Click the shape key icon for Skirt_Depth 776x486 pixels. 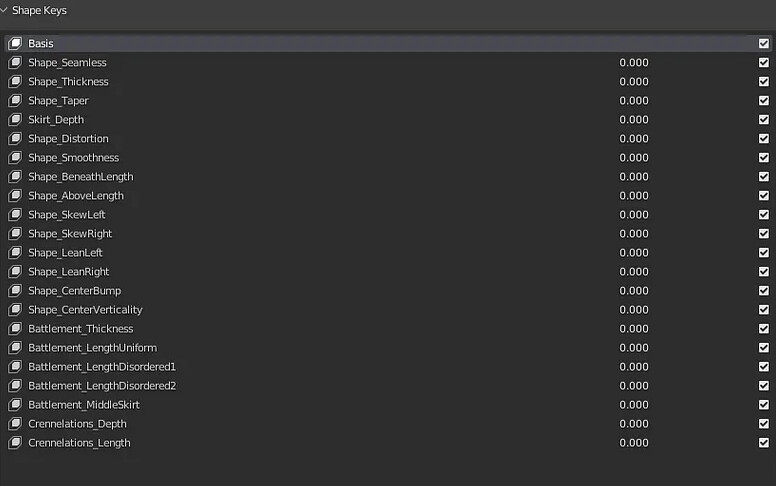(x=15, y=120)
